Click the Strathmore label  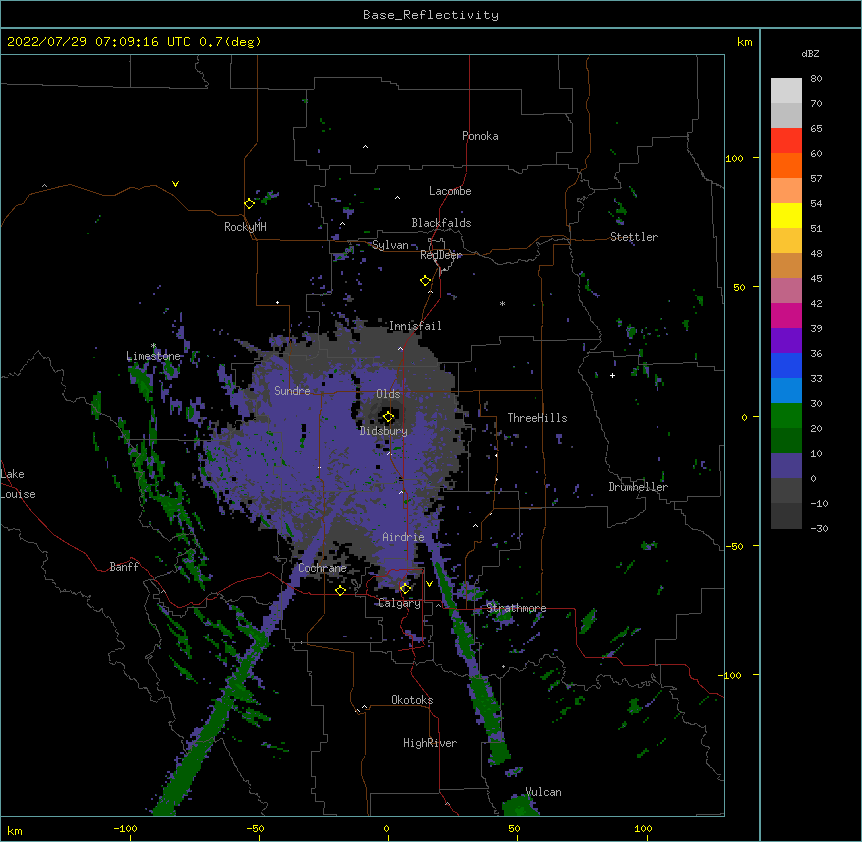click(x=516, y=608)
